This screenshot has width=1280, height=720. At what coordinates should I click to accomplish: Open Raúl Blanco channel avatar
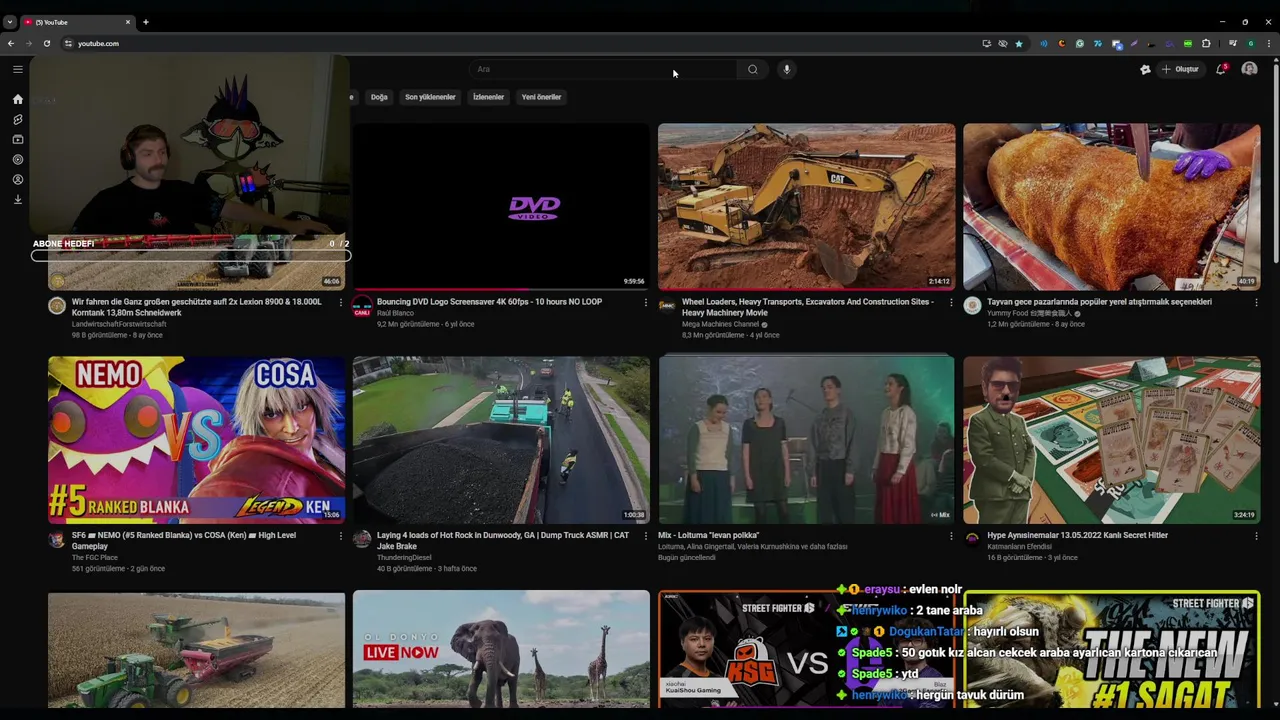362,306
